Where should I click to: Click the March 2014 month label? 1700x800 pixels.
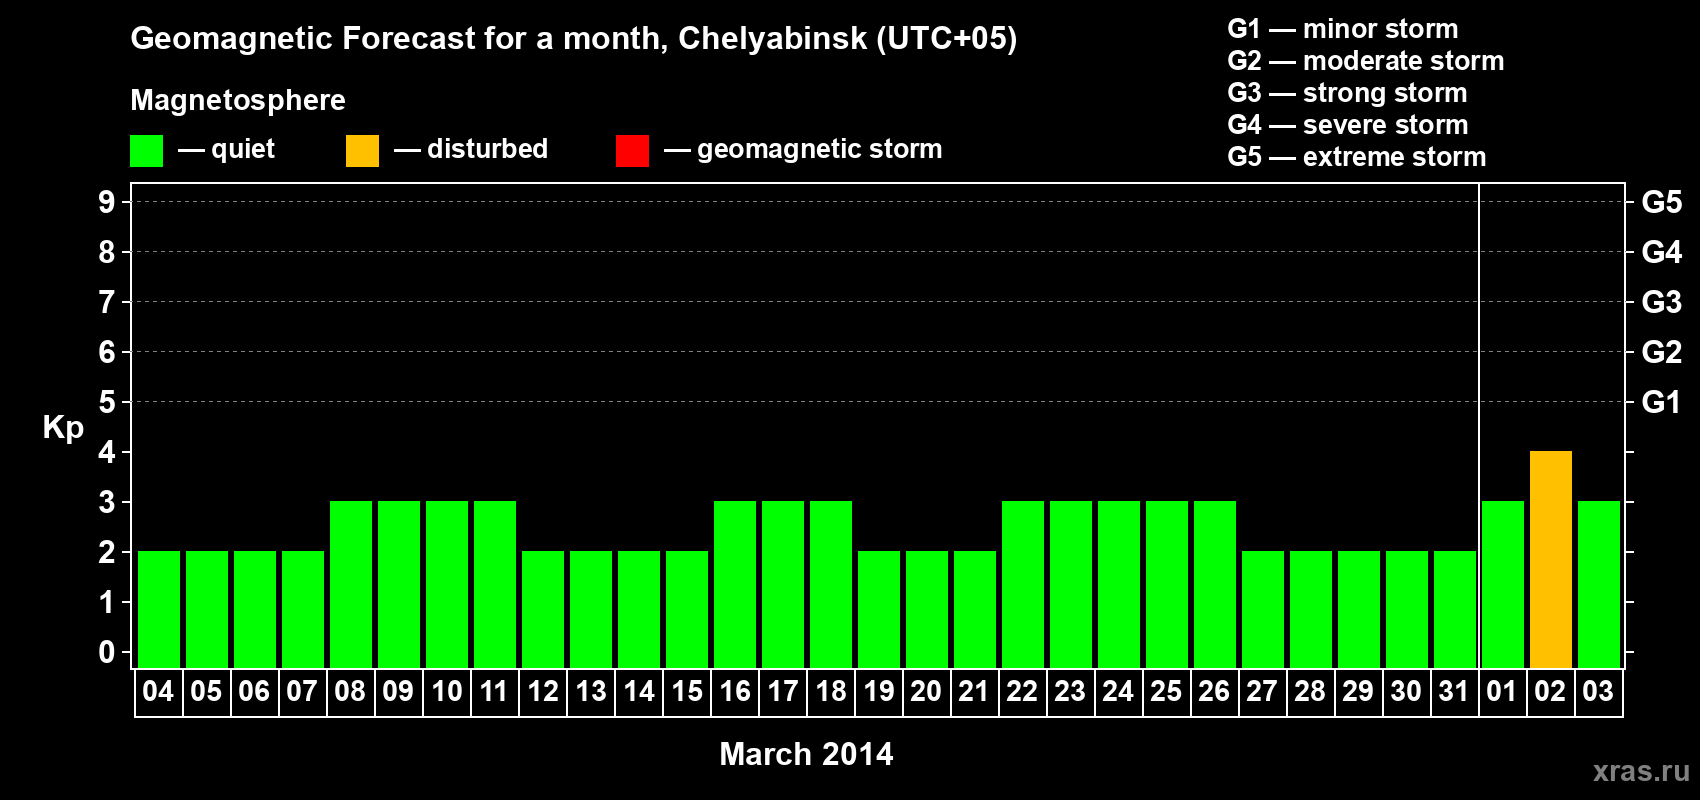[806, 754]
